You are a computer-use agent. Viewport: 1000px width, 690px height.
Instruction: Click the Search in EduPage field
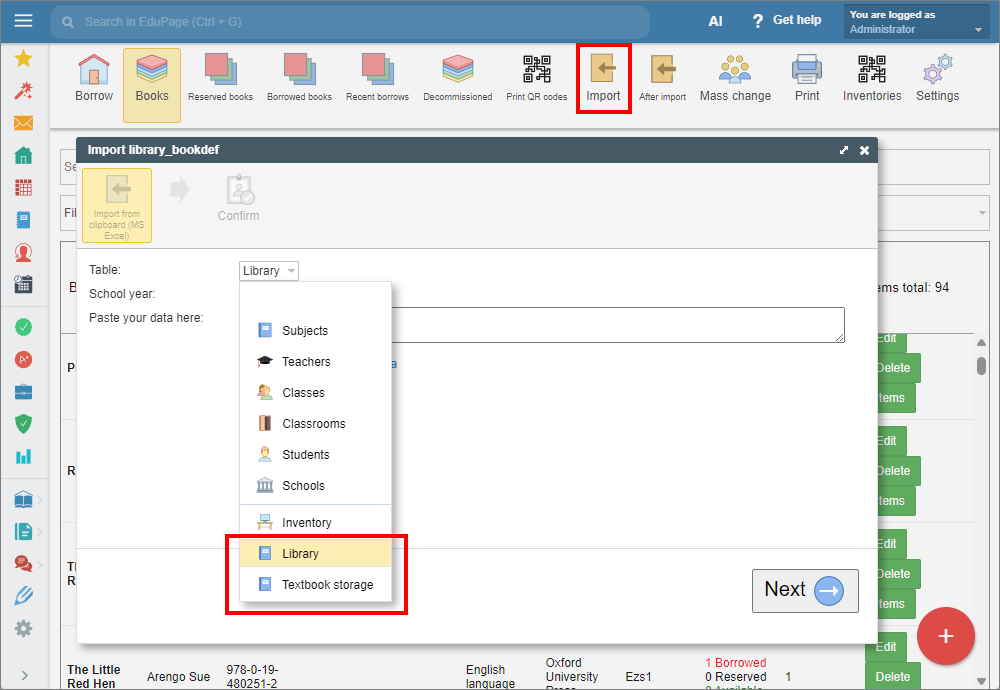point(350,22)
